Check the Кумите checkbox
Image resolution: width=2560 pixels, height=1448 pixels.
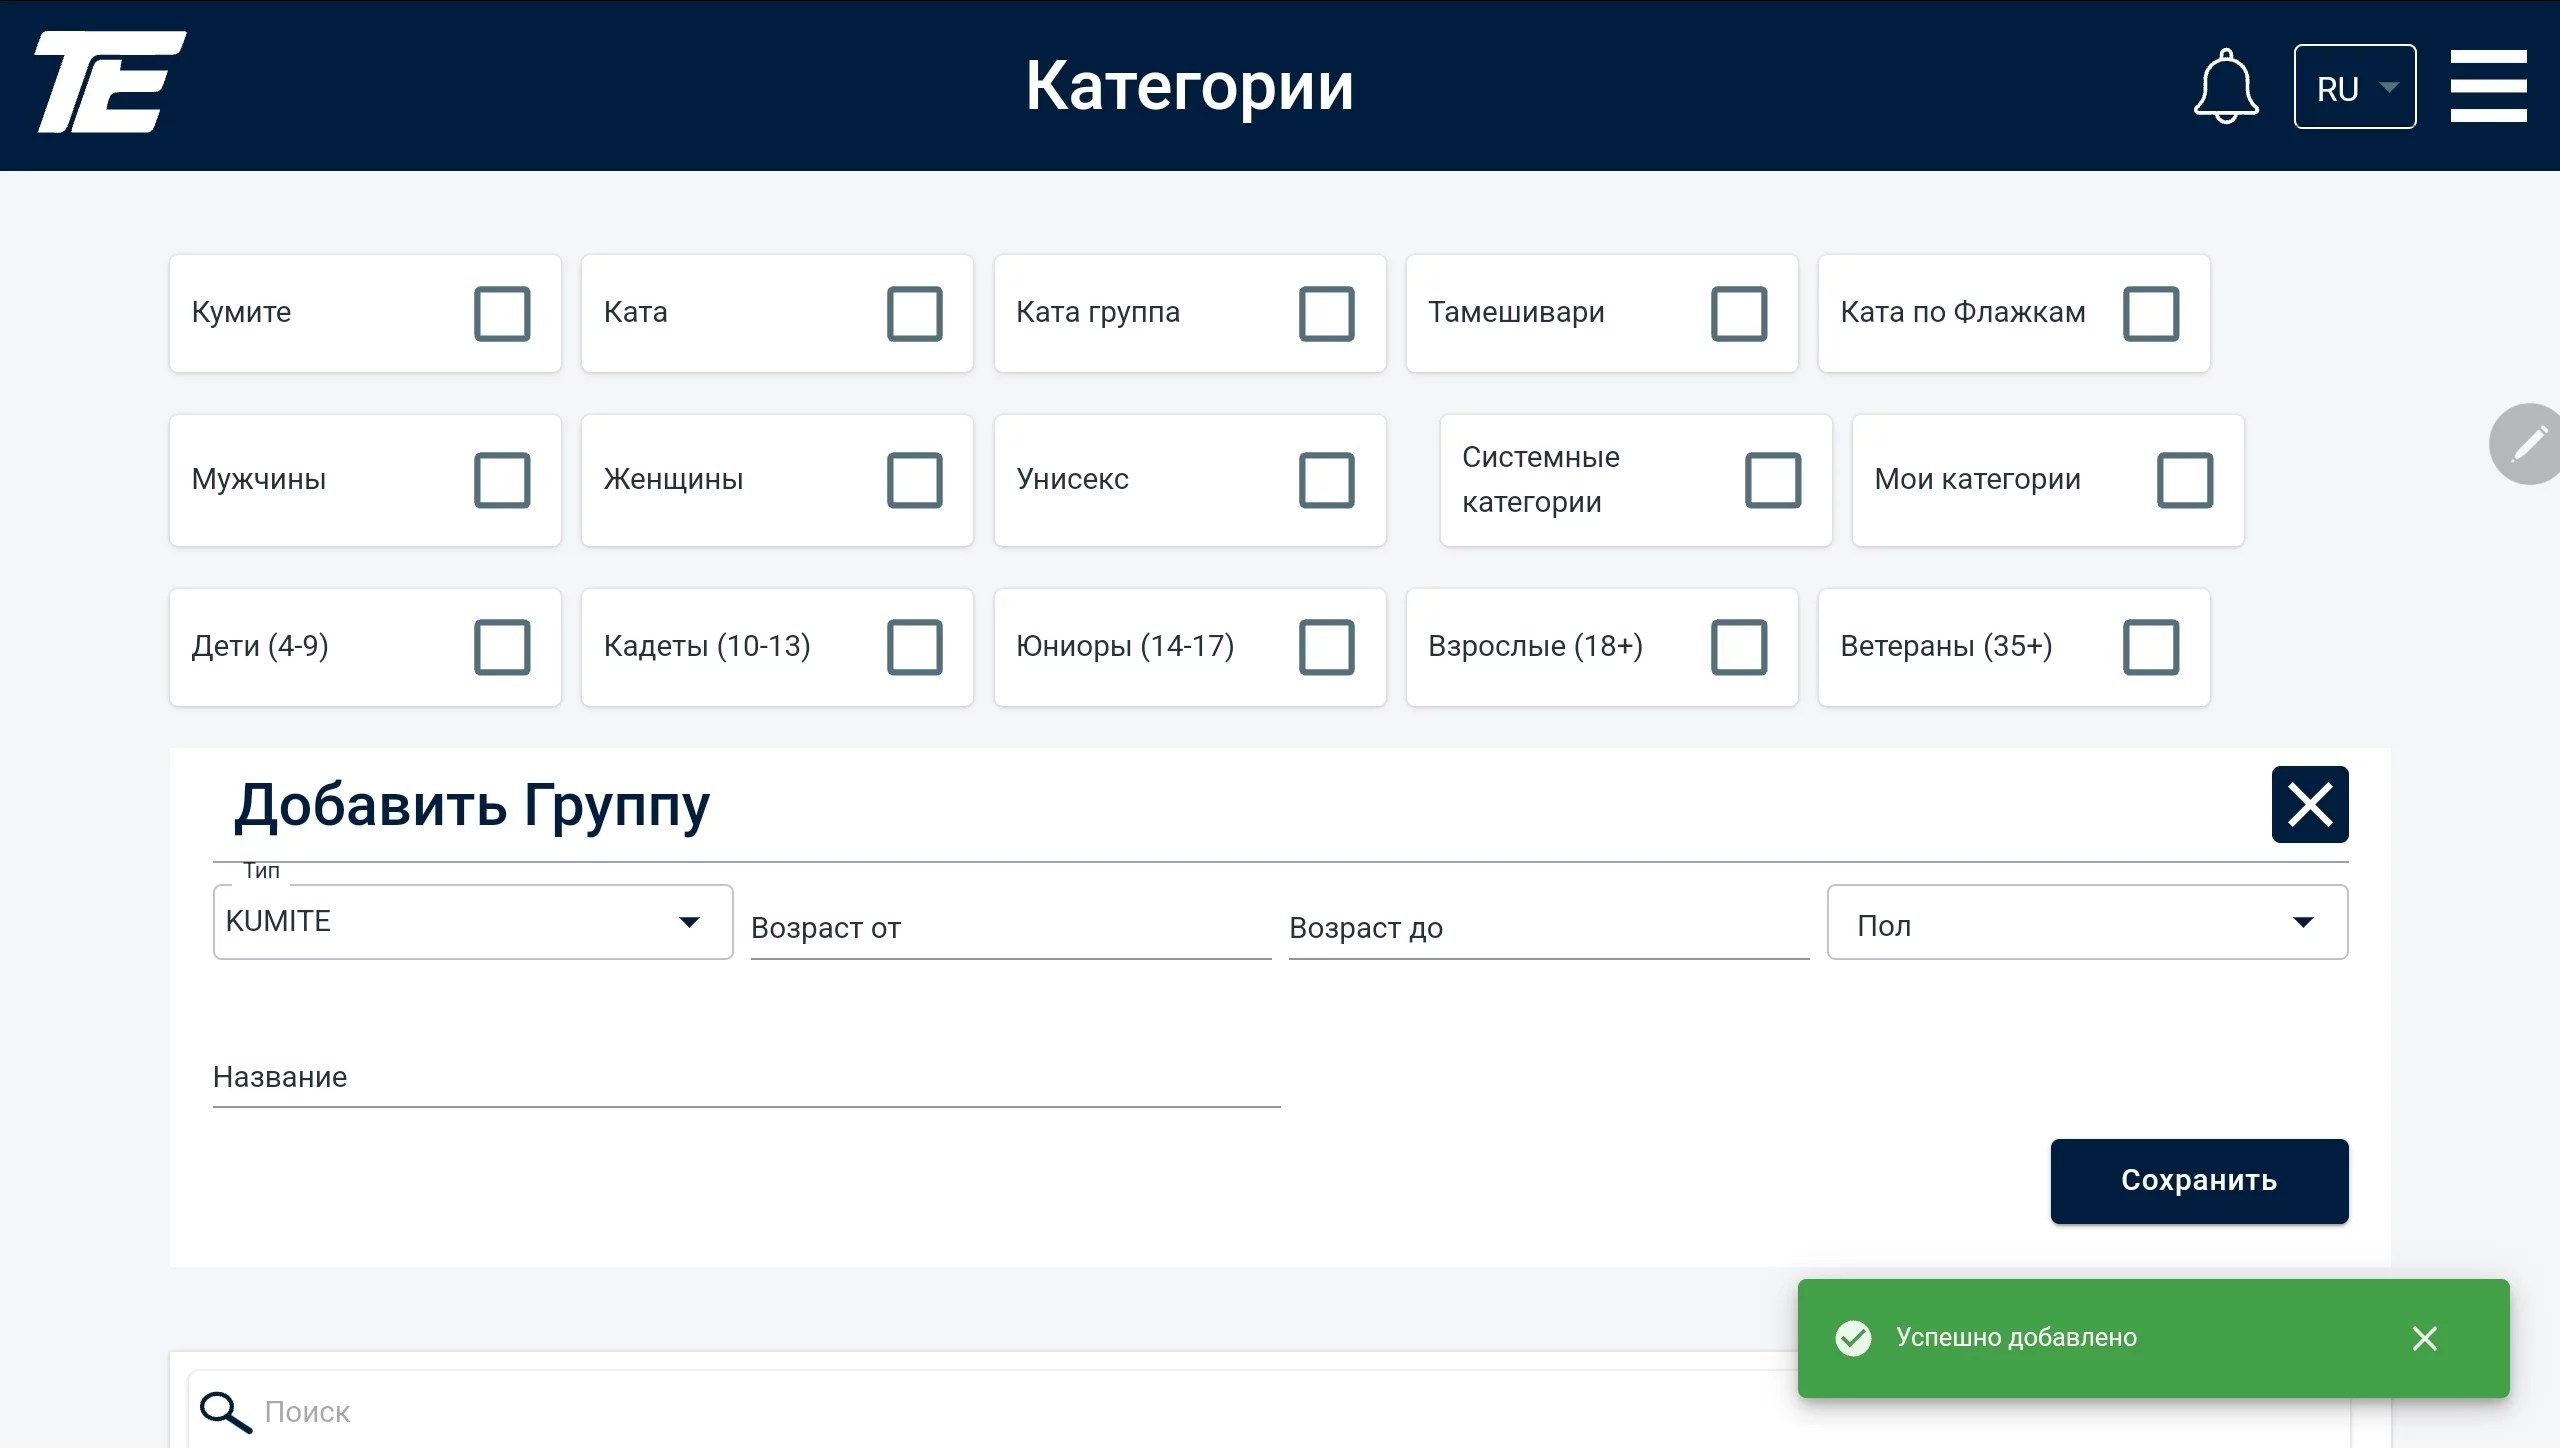tap(502, 314)
